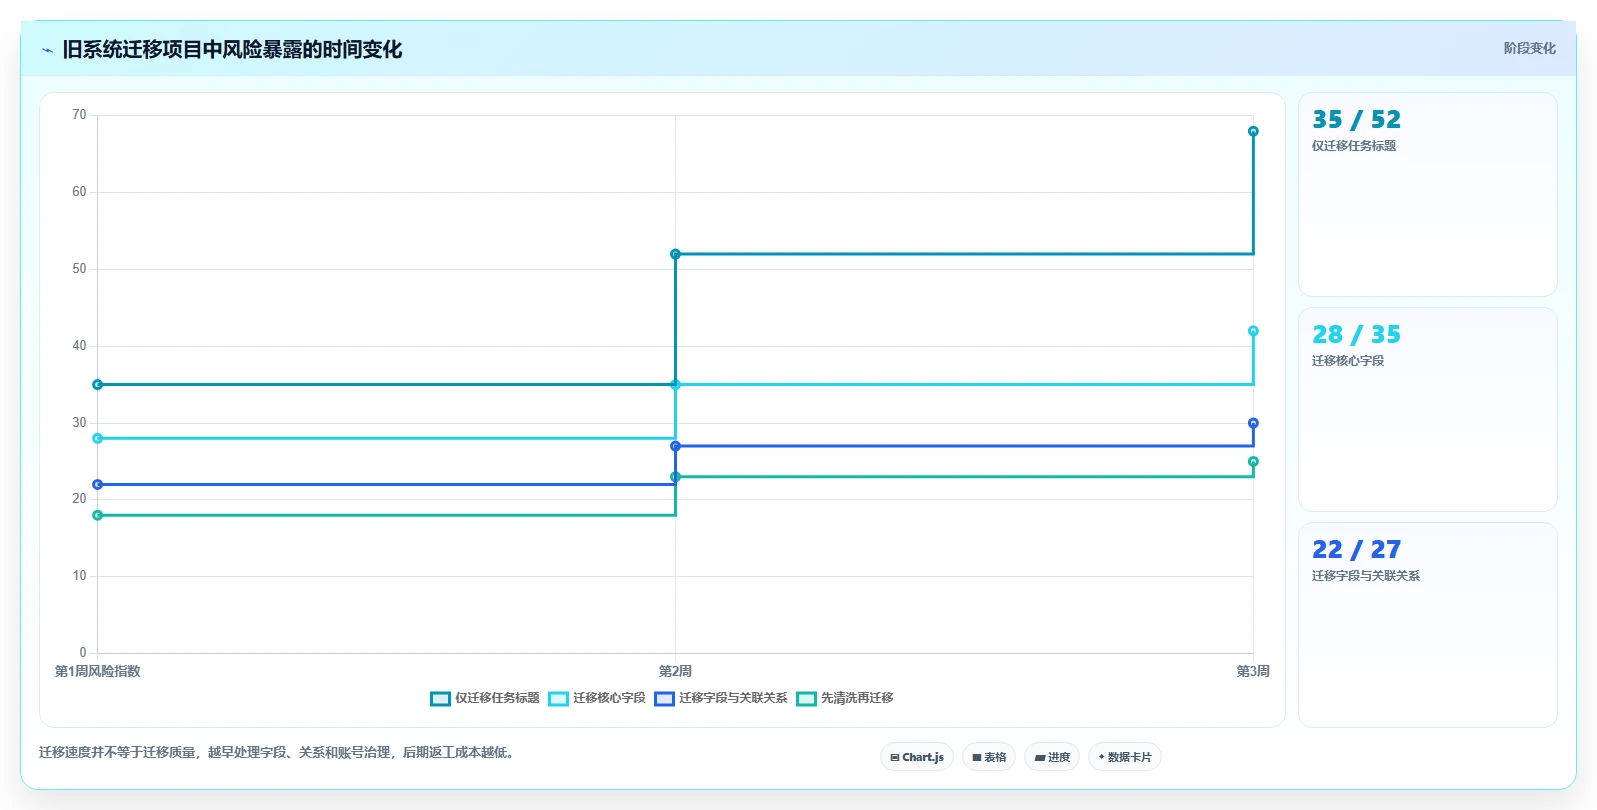Screen dimensions: 1597x810
Task: Click y-axis tick label 10
Action: coord(79,576)
